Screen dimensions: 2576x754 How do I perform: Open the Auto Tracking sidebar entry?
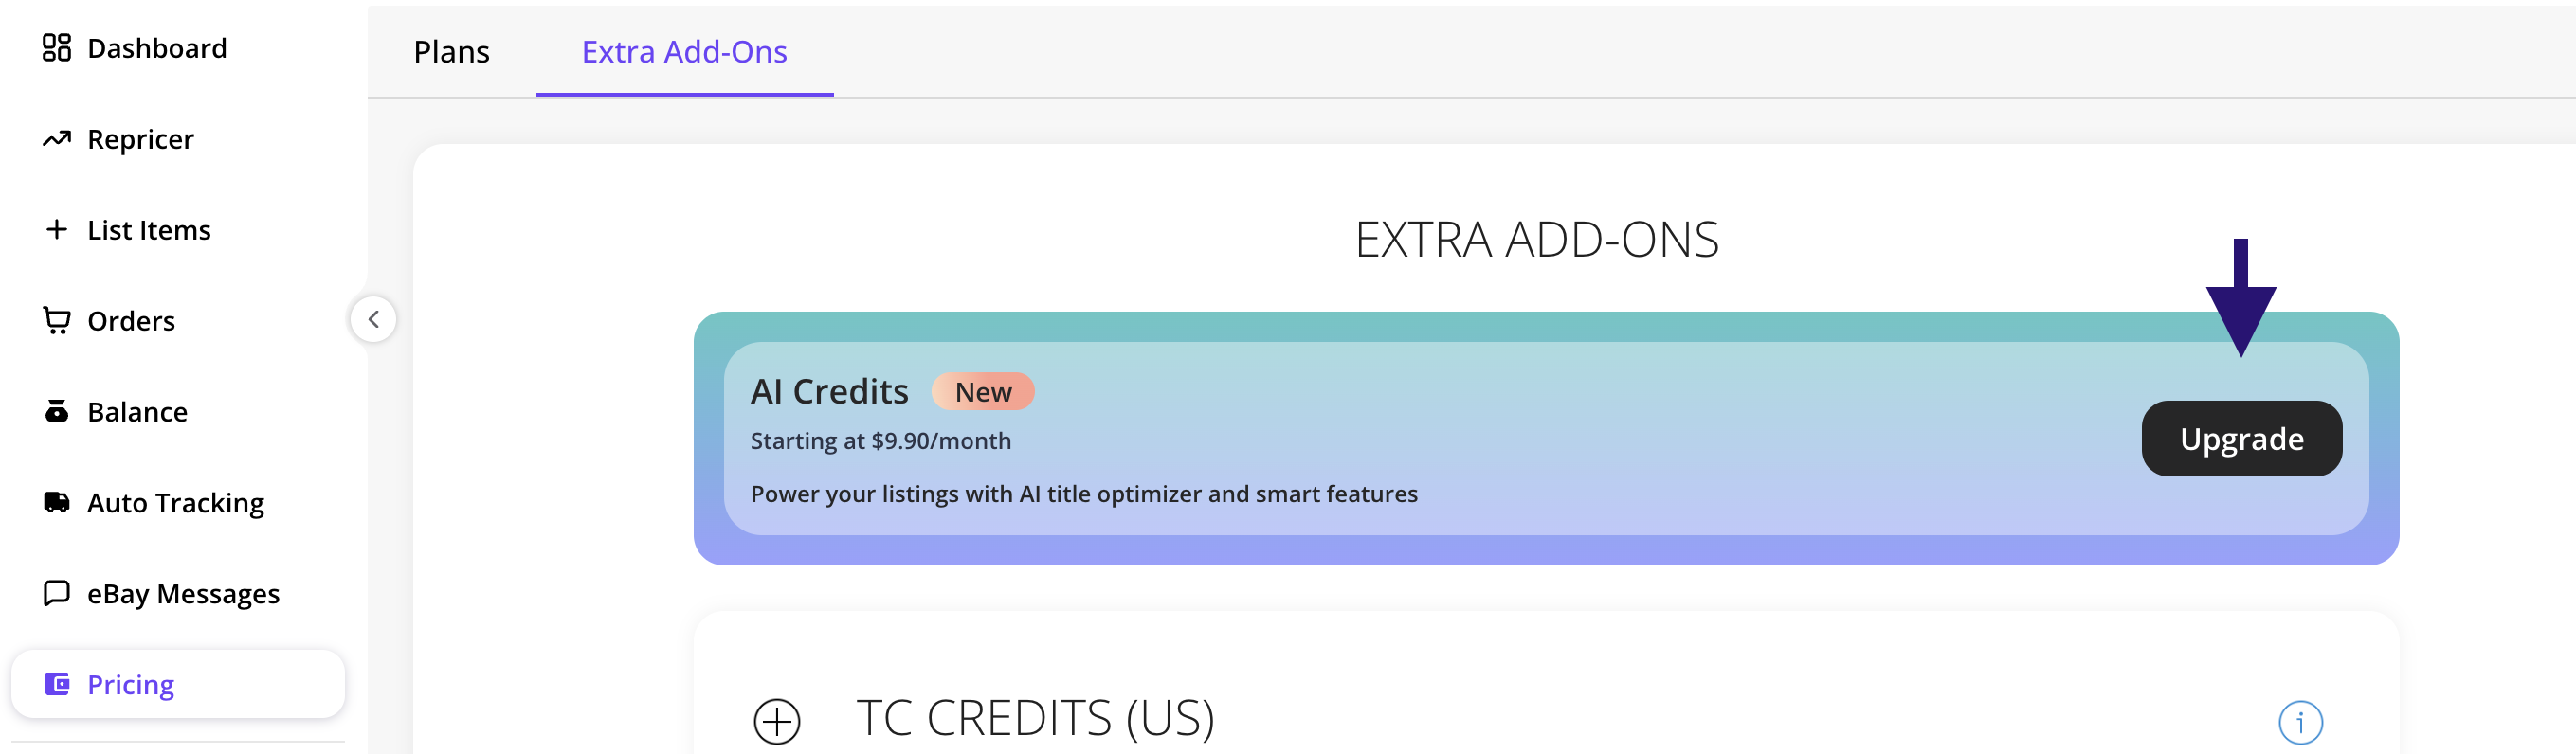point(175,502)
